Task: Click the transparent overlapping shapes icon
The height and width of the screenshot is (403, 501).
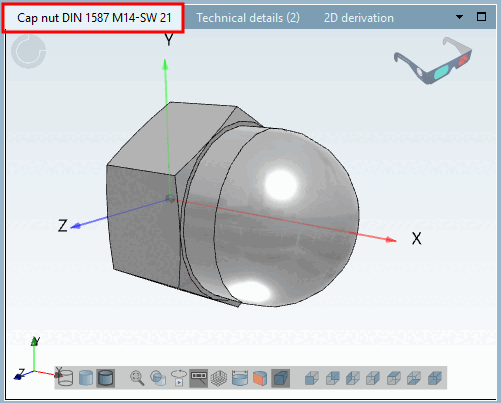Action: pos(158,378)
